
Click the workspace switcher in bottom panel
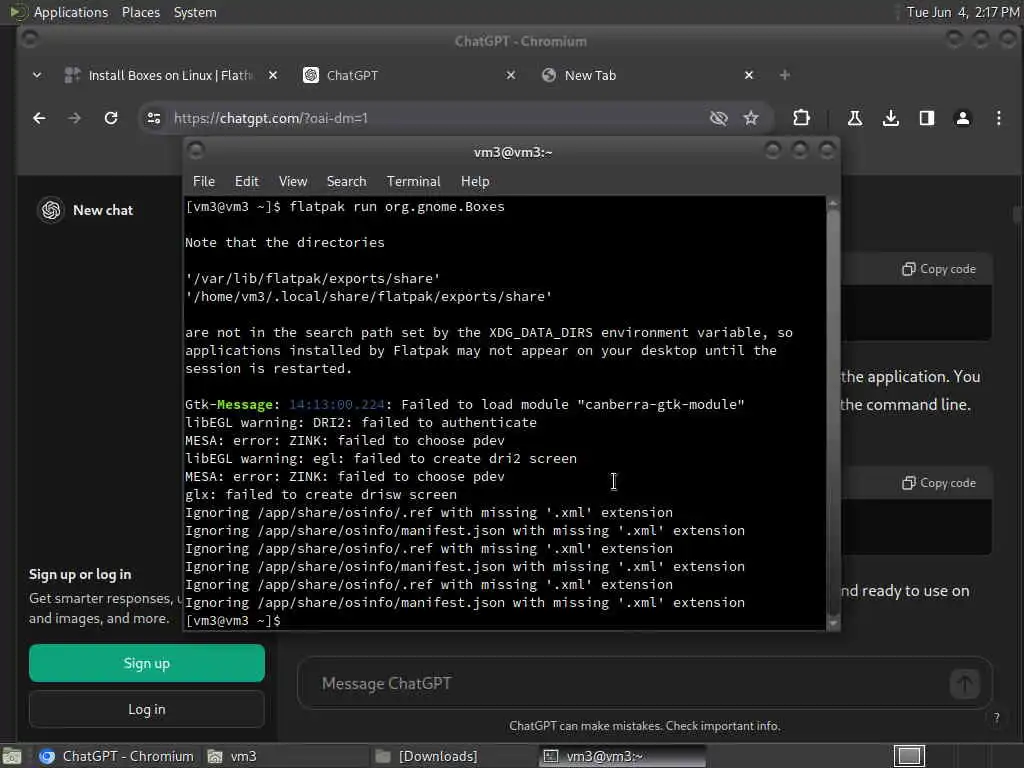pyautogui.click(x=909, y=756)
